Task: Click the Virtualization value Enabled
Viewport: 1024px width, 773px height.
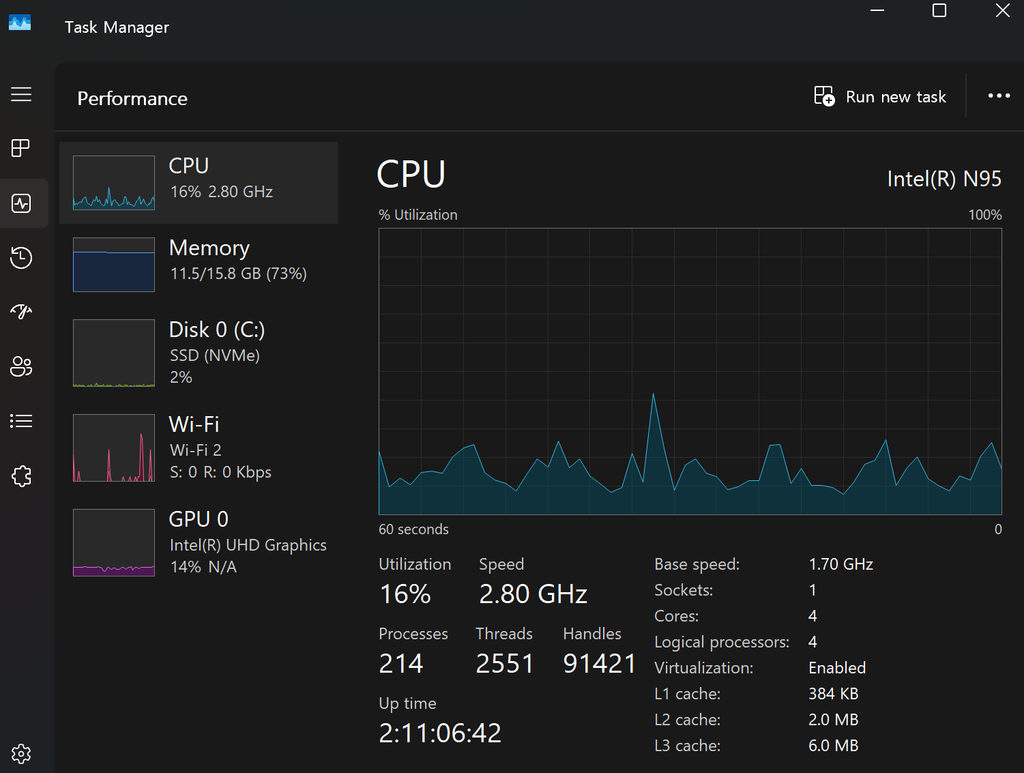Action: pos(837,668)
